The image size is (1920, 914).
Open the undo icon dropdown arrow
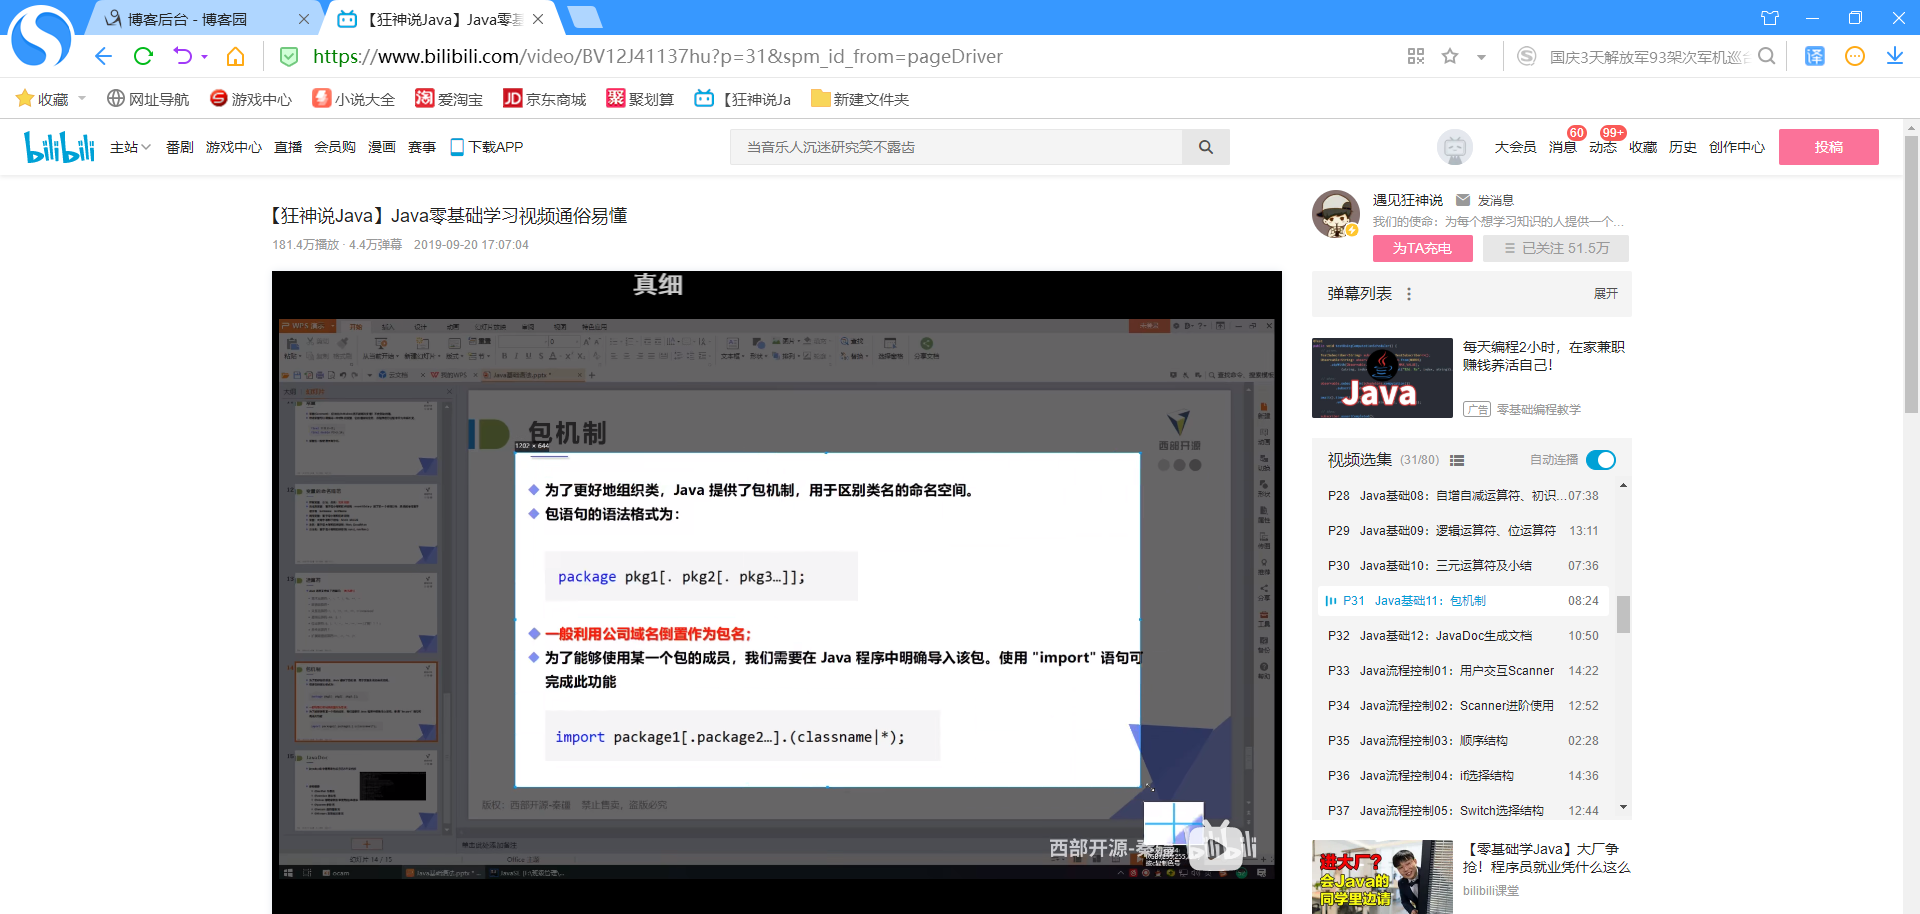click(x=204, y=57)
